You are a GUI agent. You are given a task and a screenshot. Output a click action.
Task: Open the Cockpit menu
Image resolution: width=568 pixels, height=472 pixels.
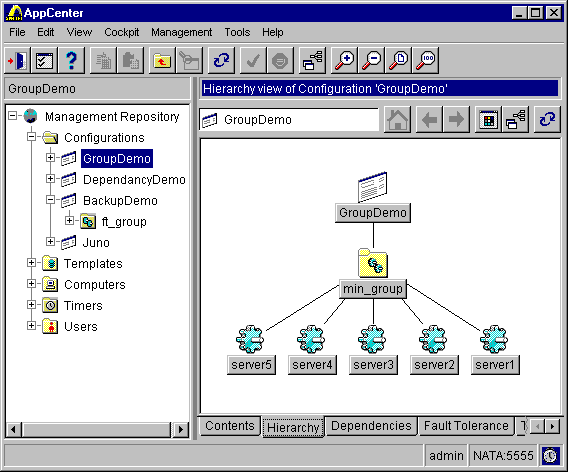click(122, 32)
